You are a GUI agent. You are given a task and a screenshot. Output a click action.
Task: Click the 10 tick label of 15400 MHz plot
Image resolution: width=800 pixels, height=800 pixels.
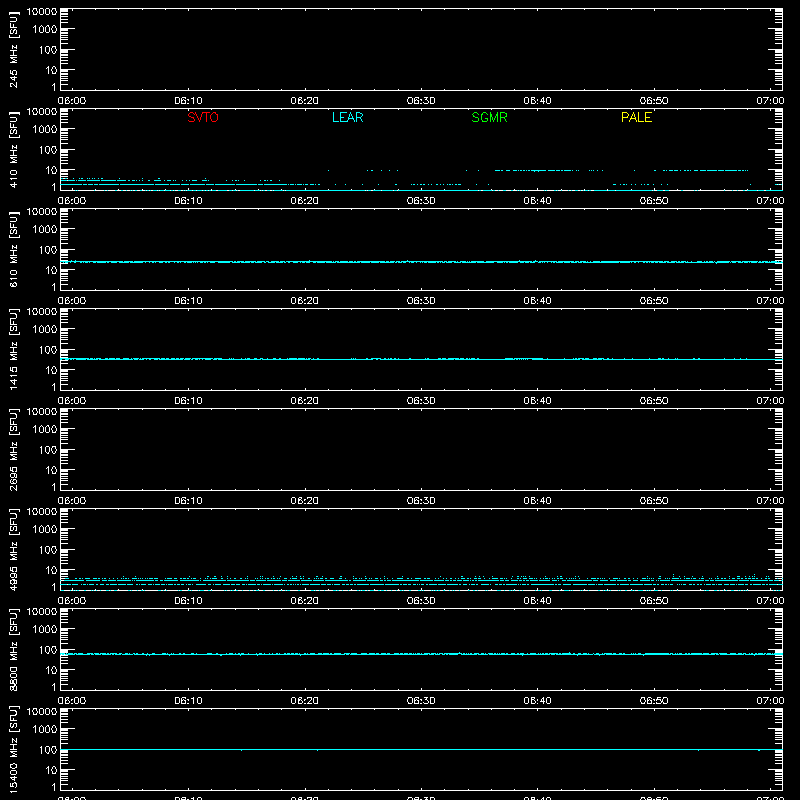coord(51,770)
